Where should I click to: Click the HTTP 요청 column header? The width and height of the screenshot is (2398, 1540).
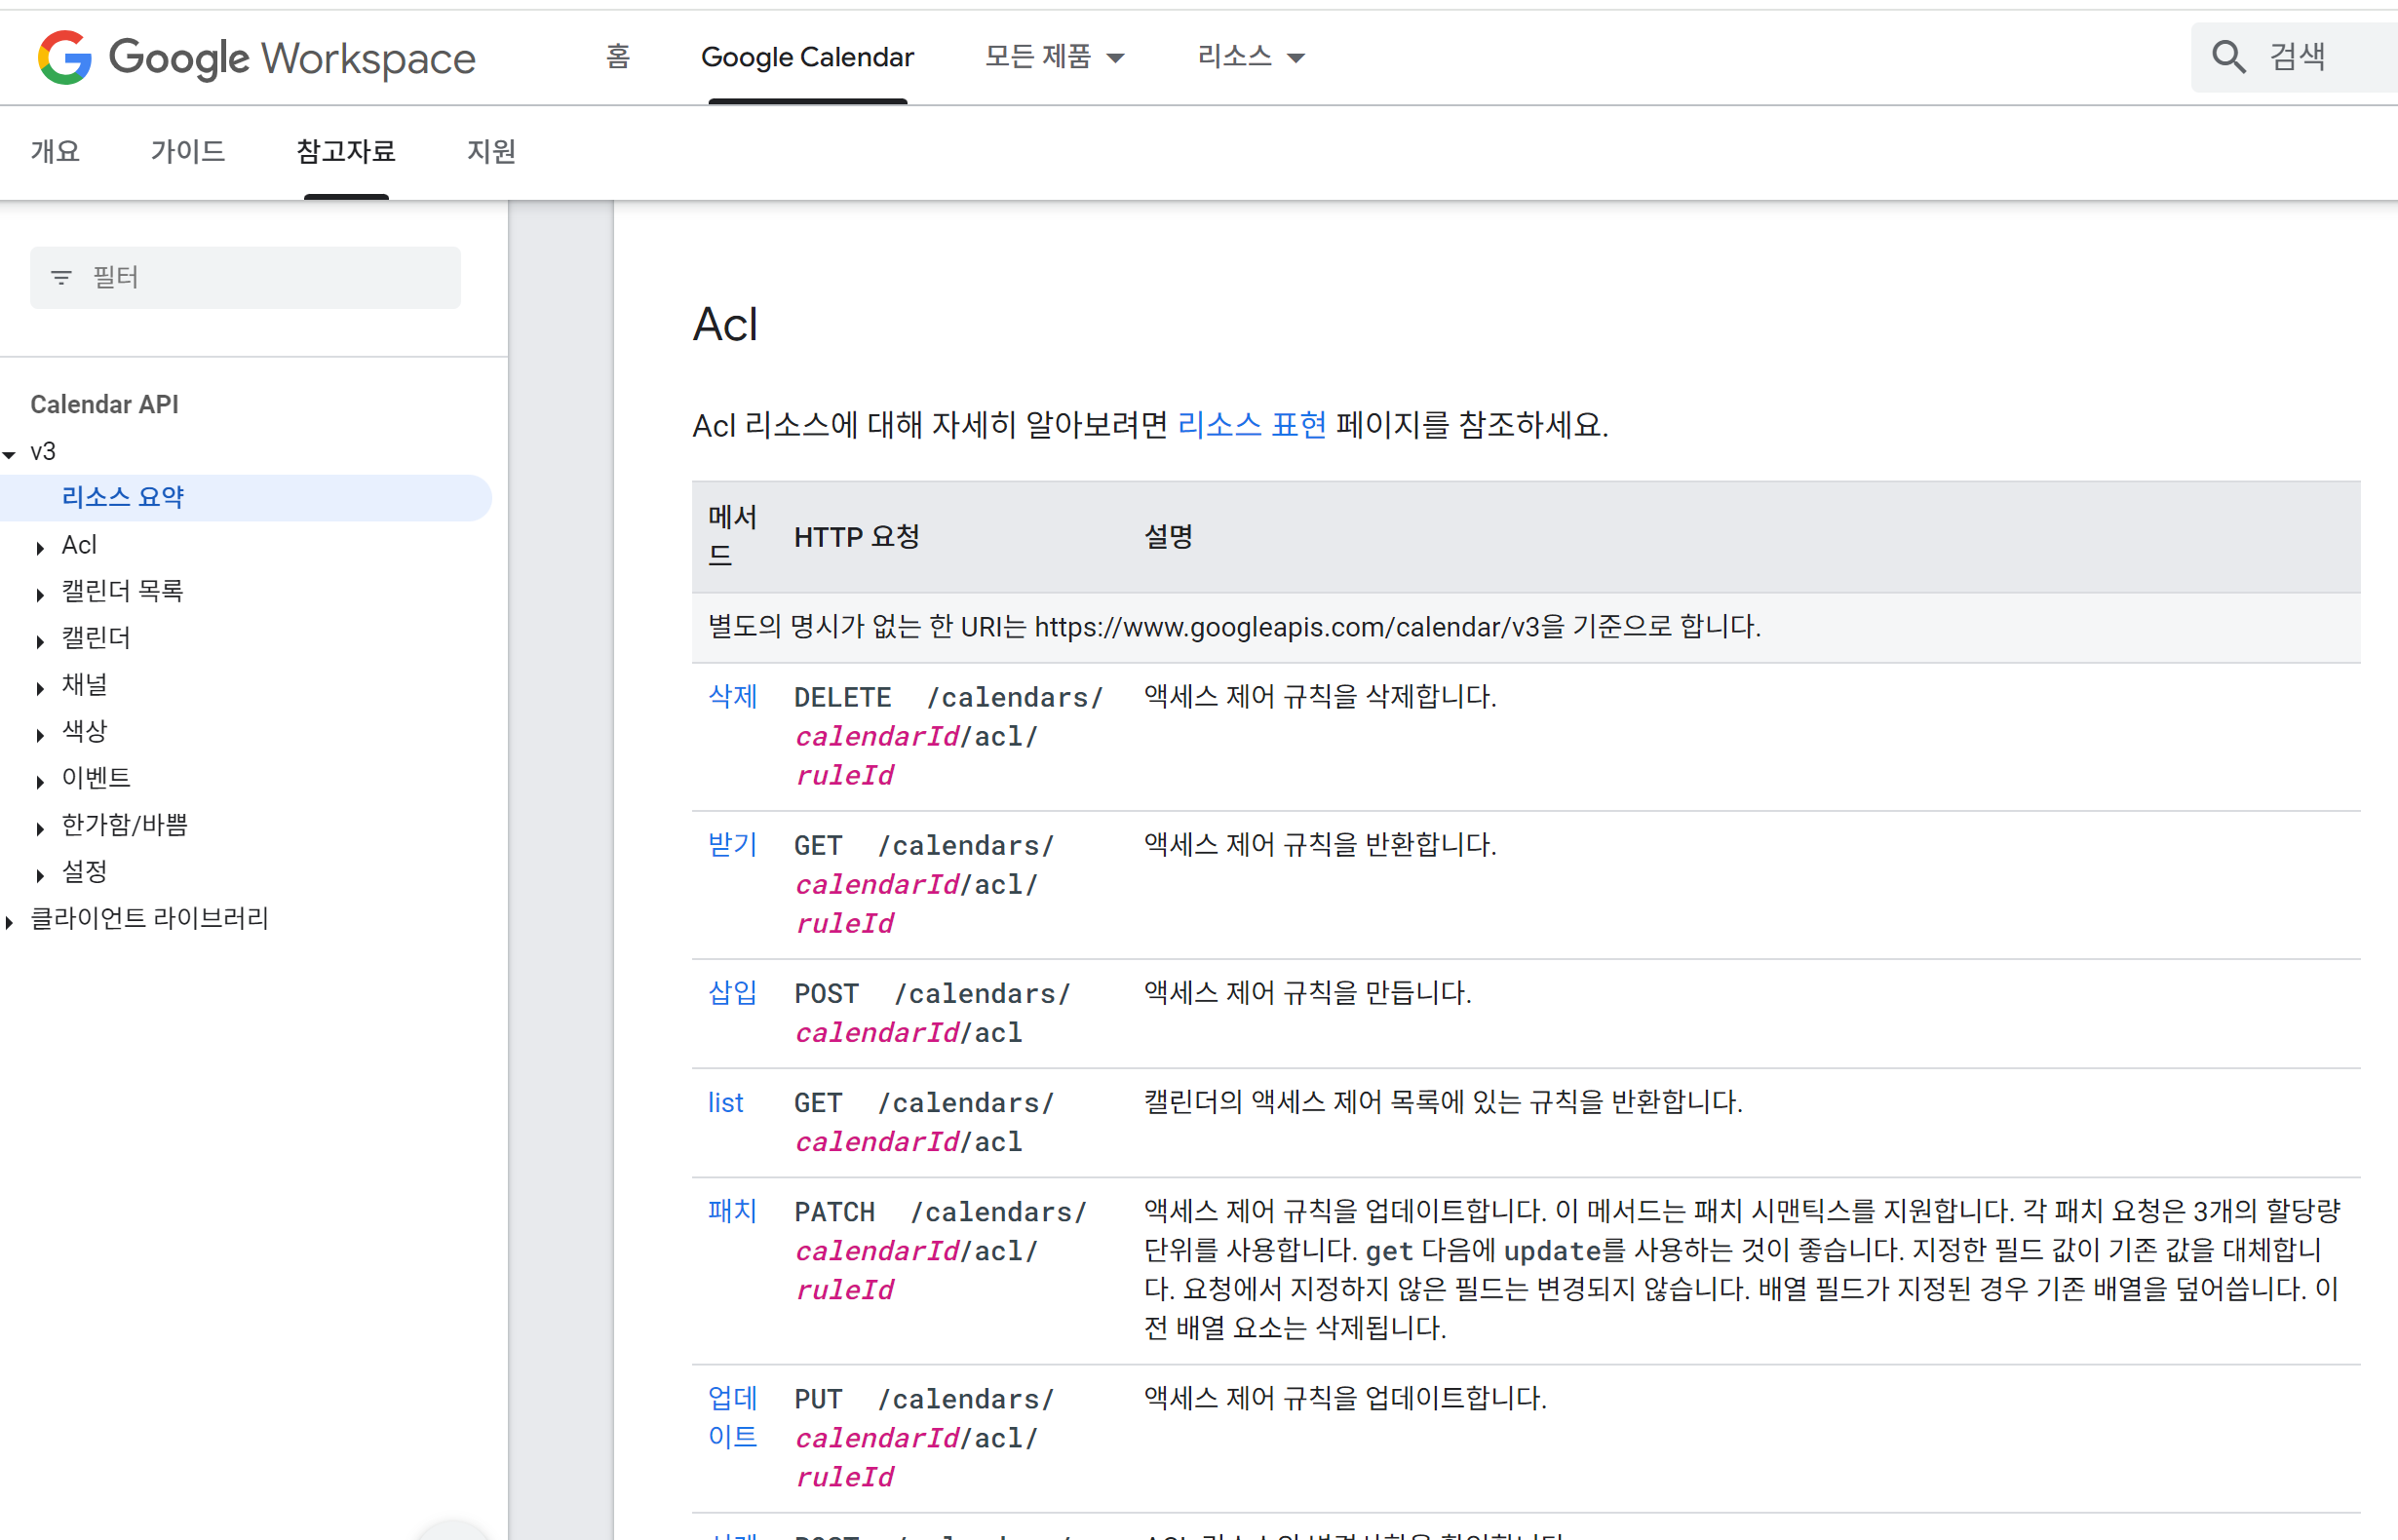[x=857, y=537]
